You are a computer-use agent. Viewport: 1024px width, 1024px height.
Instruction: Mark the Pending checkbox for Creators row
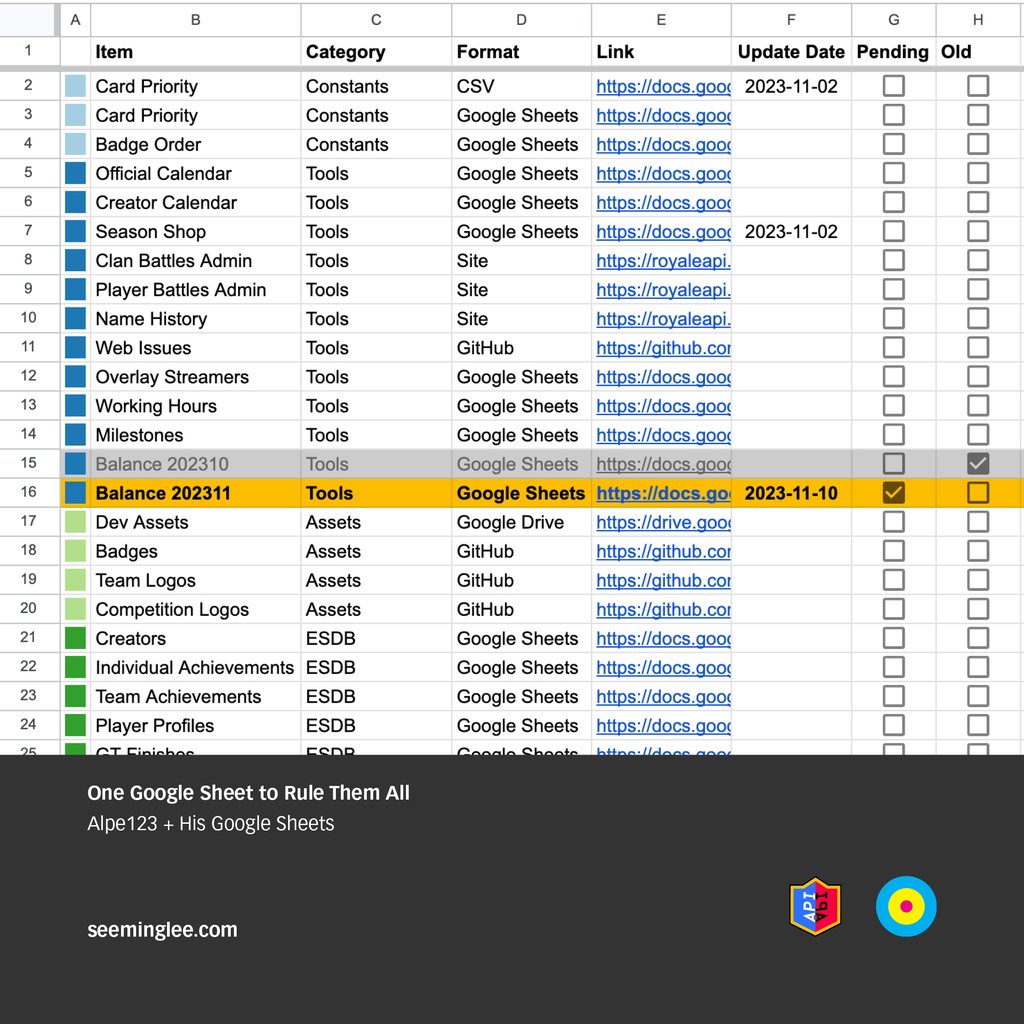(x=892, y=638)
